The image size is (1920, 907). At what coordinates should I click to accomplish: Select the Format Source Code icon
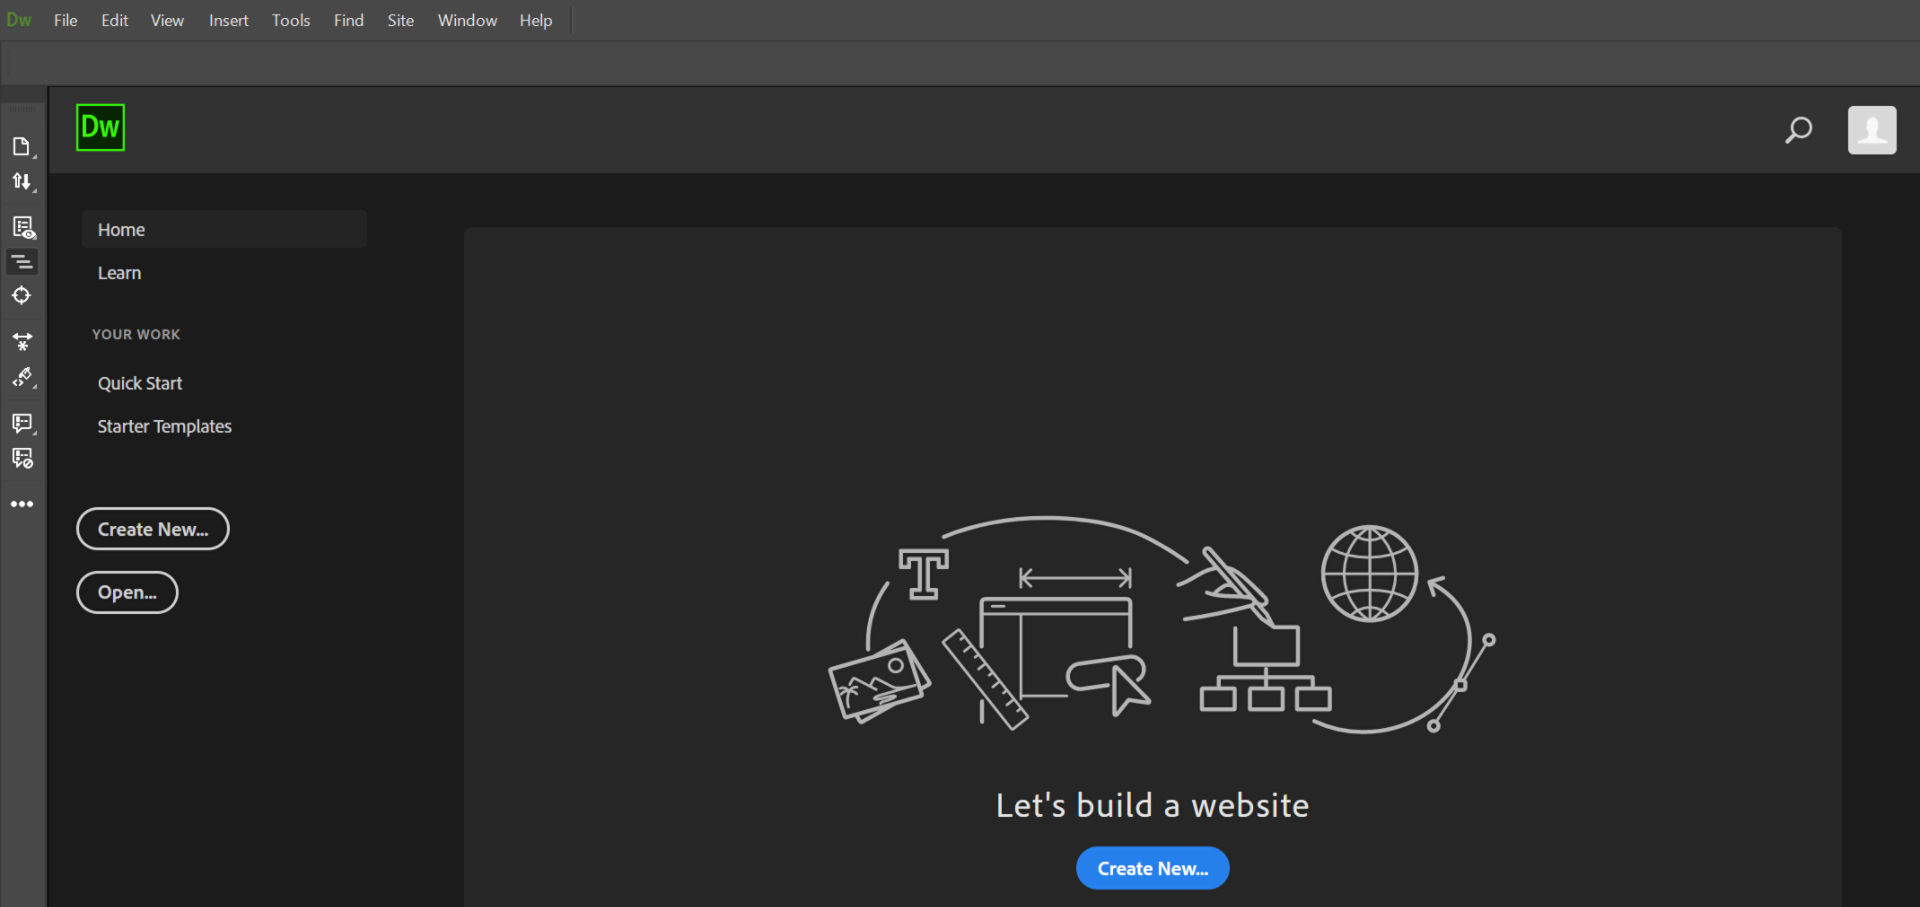(x=22, y=261)
